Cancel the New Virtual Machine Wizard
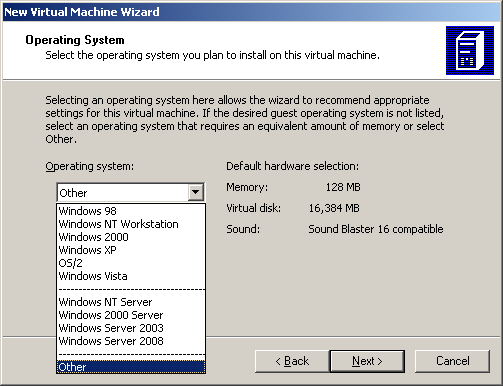The width and height of the screenshot is (503, 386). (452, 361)
